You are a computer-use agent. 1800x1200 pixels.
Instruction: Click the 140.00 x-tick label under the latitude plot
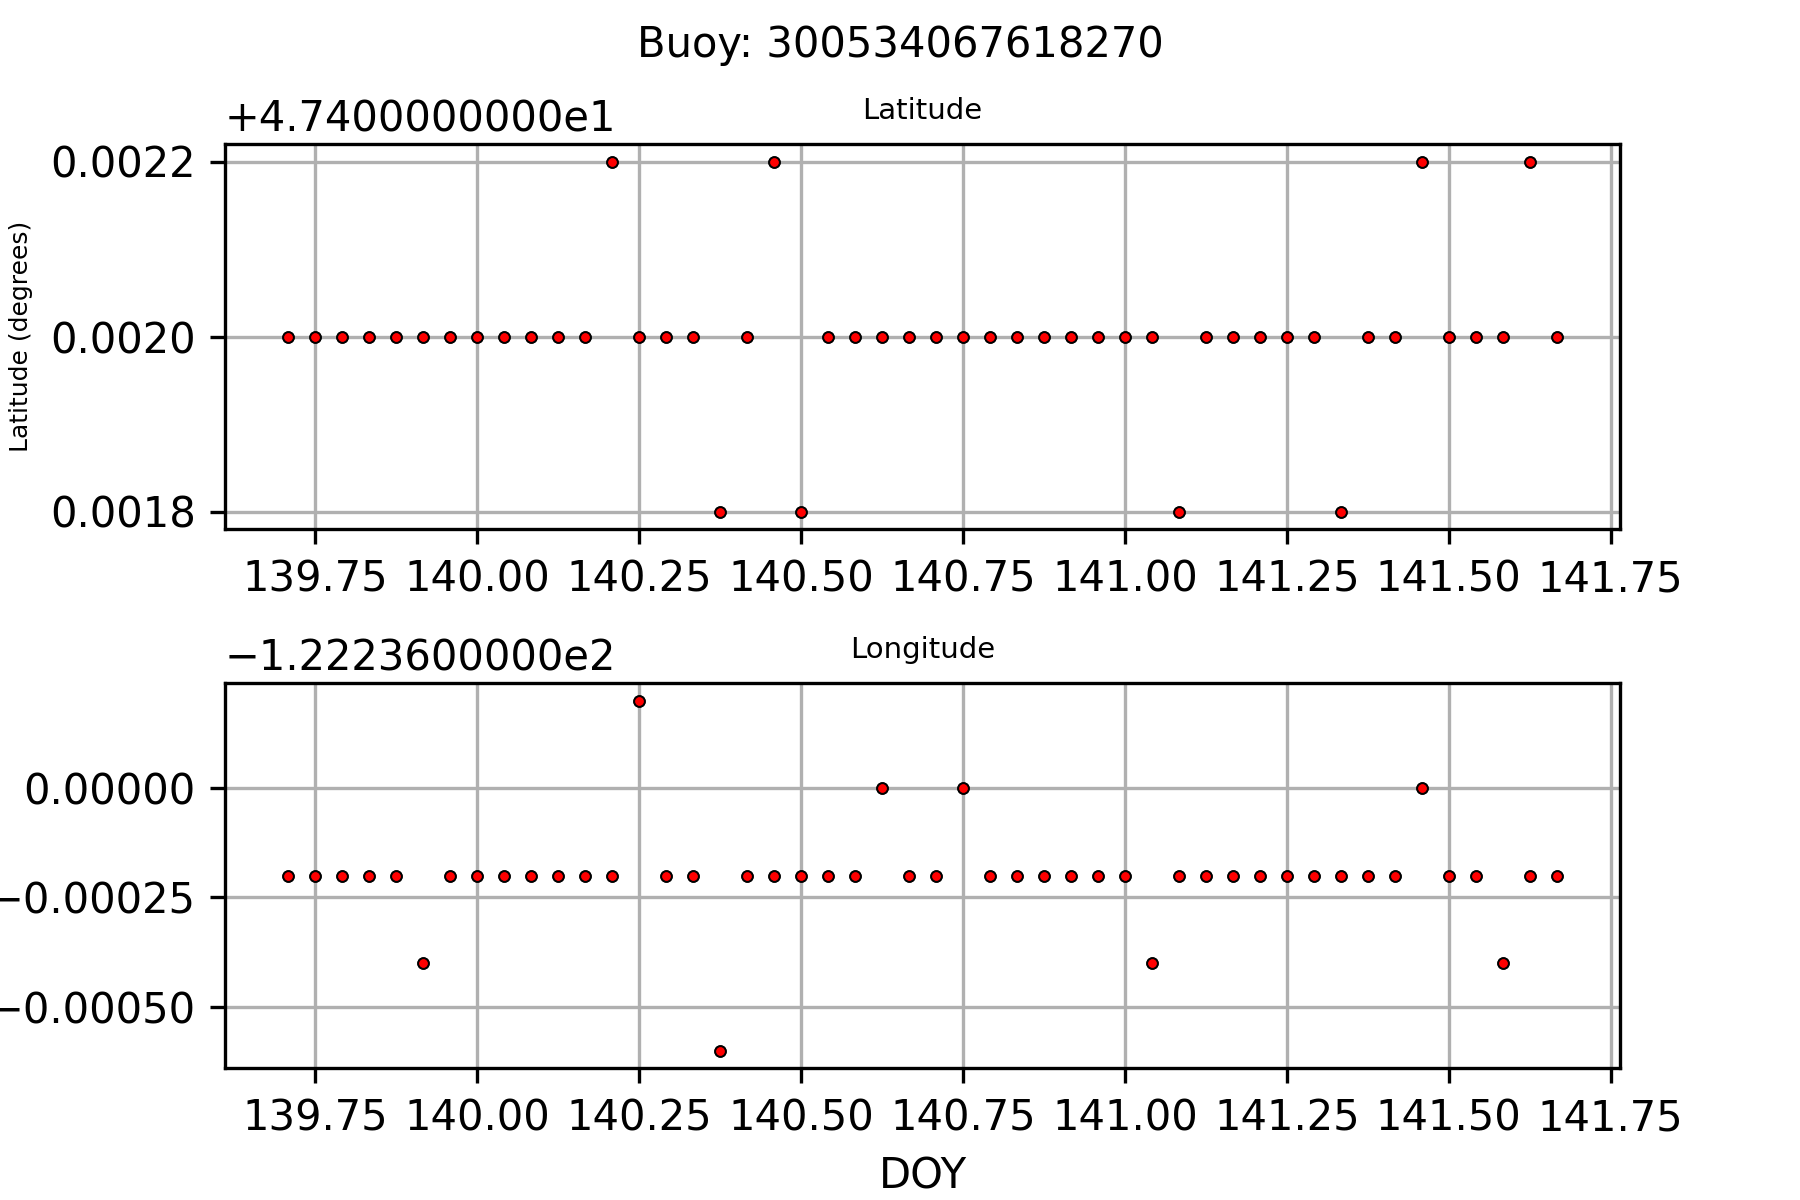(477, 578)
